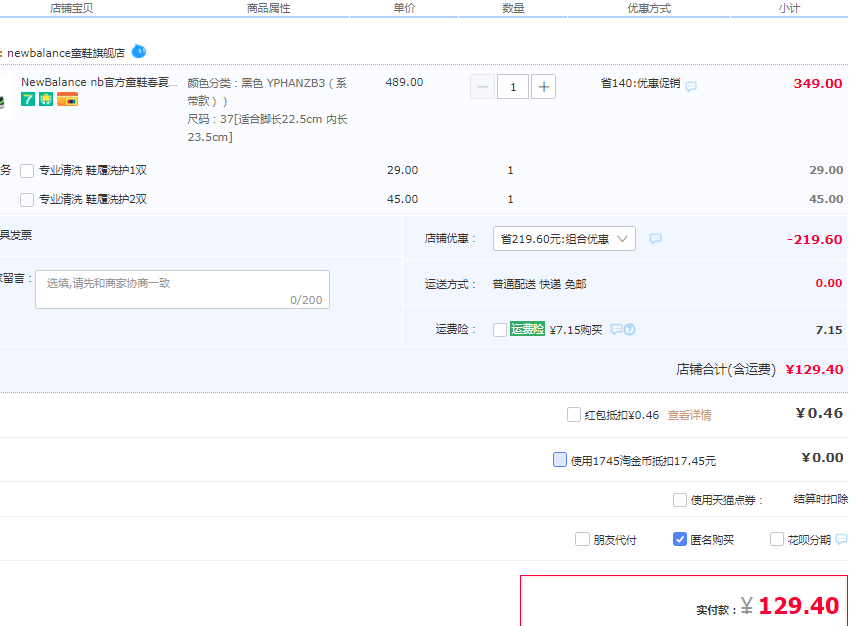Click the 优惠方式 column header
This screenshot has width=856, height=626.
click(649, 8)
